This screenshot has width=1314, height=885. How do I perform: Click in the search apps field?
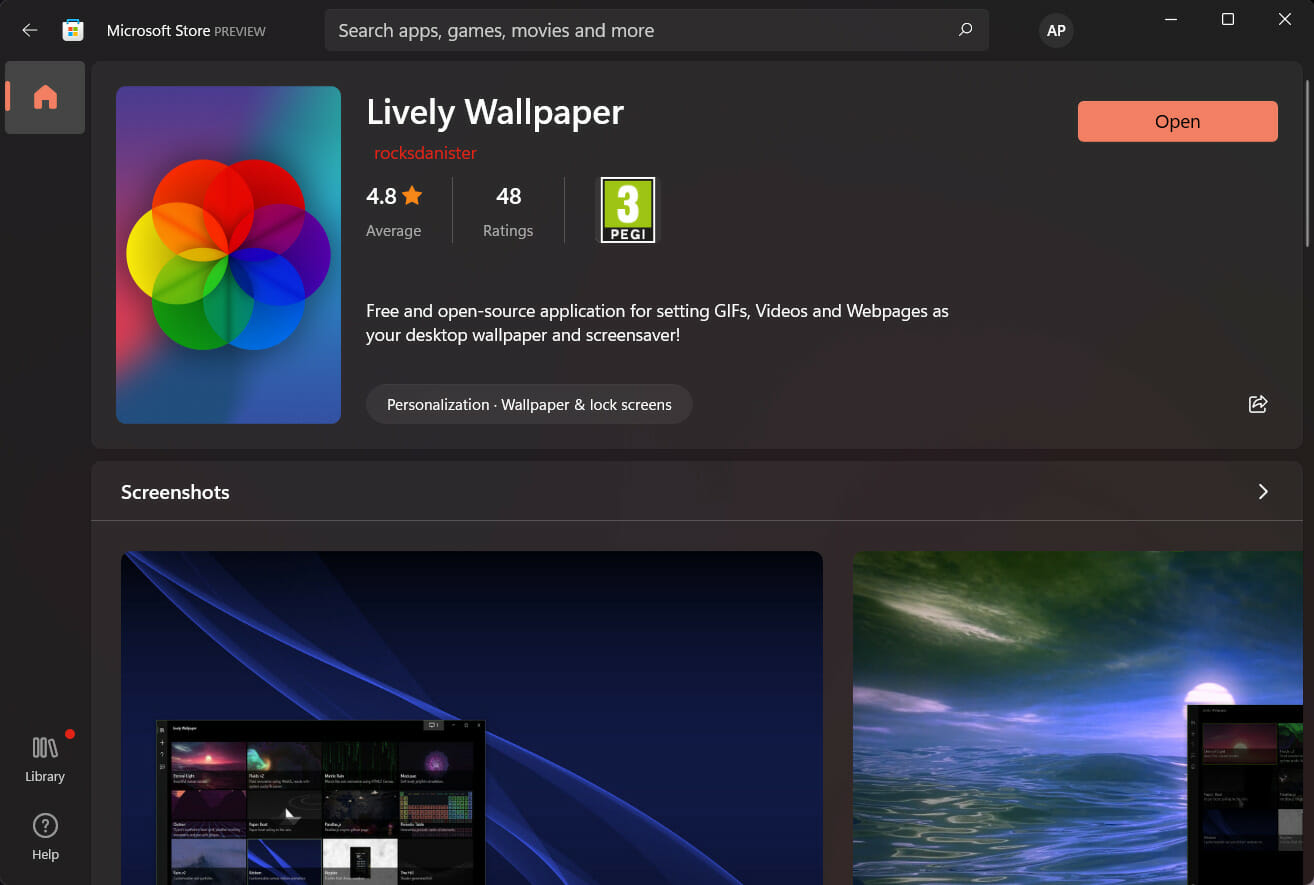coord(640,30)
